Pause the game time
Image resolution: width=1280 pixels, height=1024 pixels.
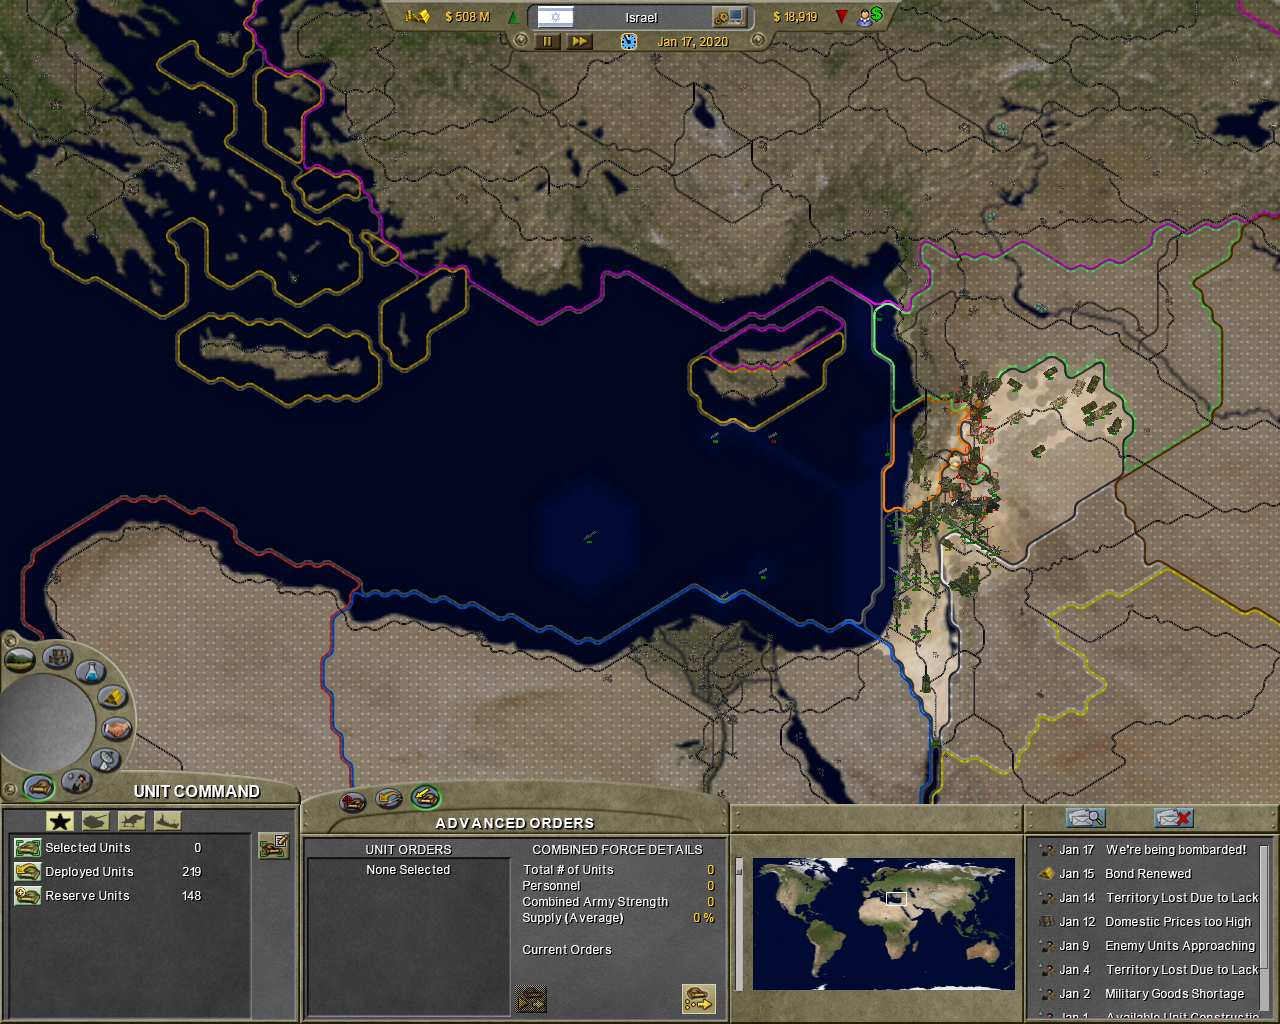[x=546, y=42]
